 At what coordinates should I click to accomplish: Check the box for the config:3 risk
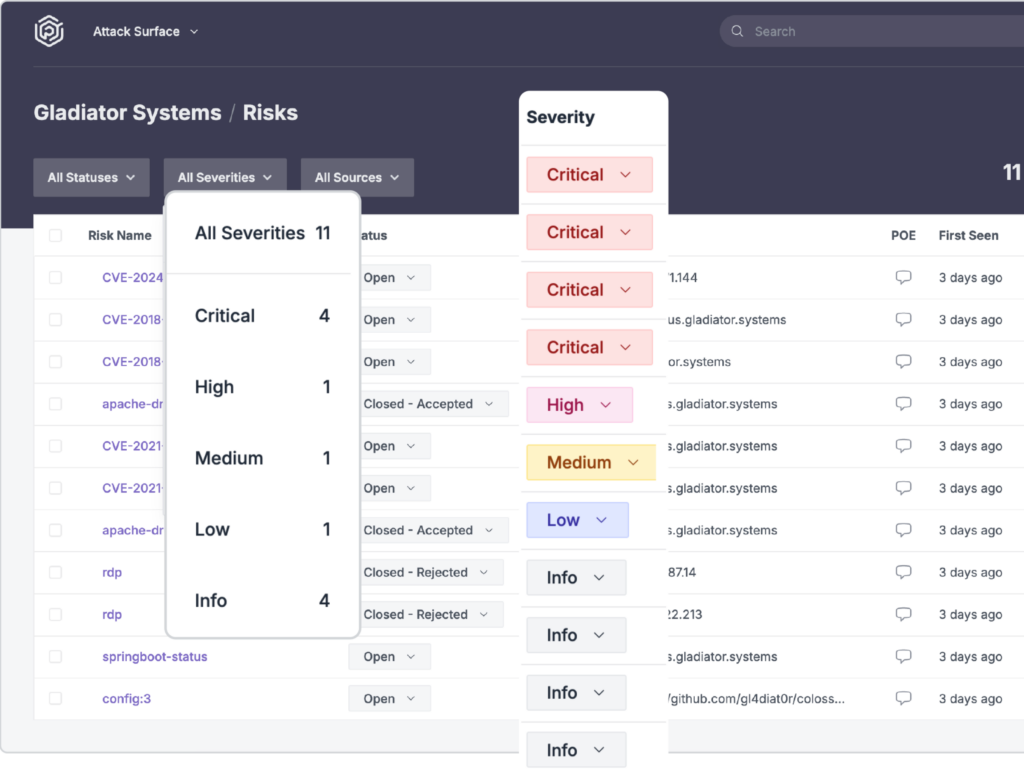[x=56, y=698]
